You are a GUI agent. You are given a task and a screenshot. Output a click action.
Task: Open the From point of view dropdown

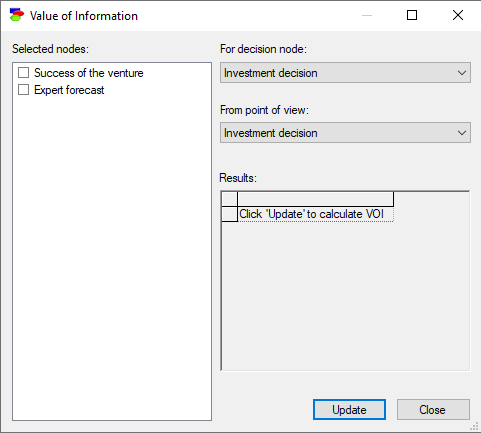pos(345,133)
